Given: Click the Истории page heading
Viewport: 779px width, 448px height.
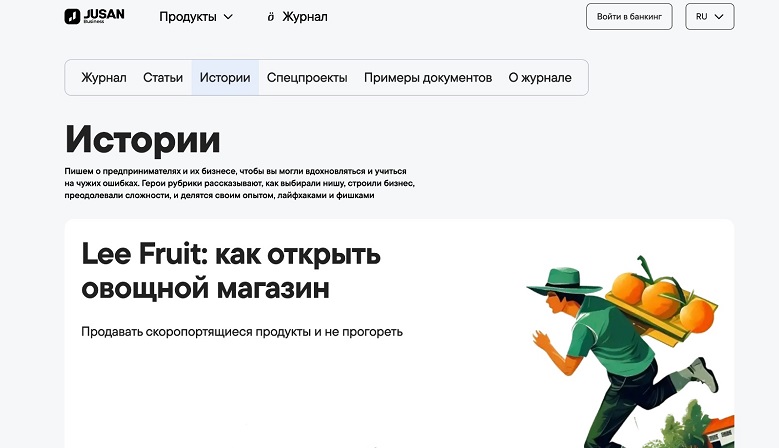Looking at the screenshot, I should pos(142,140).
